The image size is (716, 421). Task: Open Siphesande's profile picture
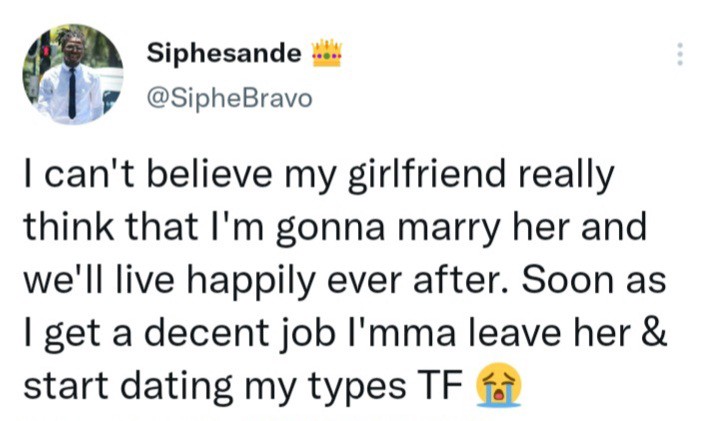tap(73, 76)
